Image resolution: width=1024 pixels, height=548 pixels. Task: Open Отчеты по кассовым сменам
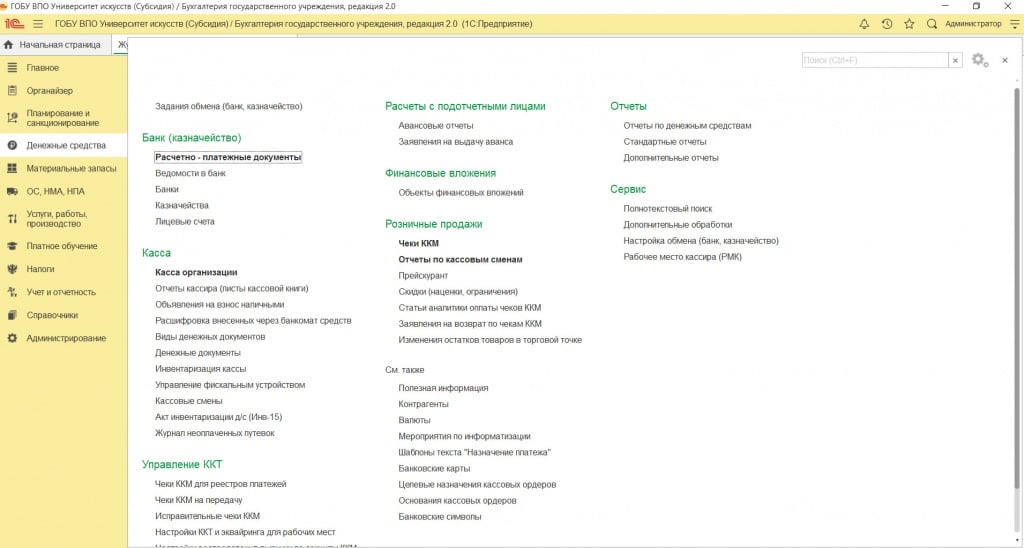pyautogui.click(x=460, y=259)
